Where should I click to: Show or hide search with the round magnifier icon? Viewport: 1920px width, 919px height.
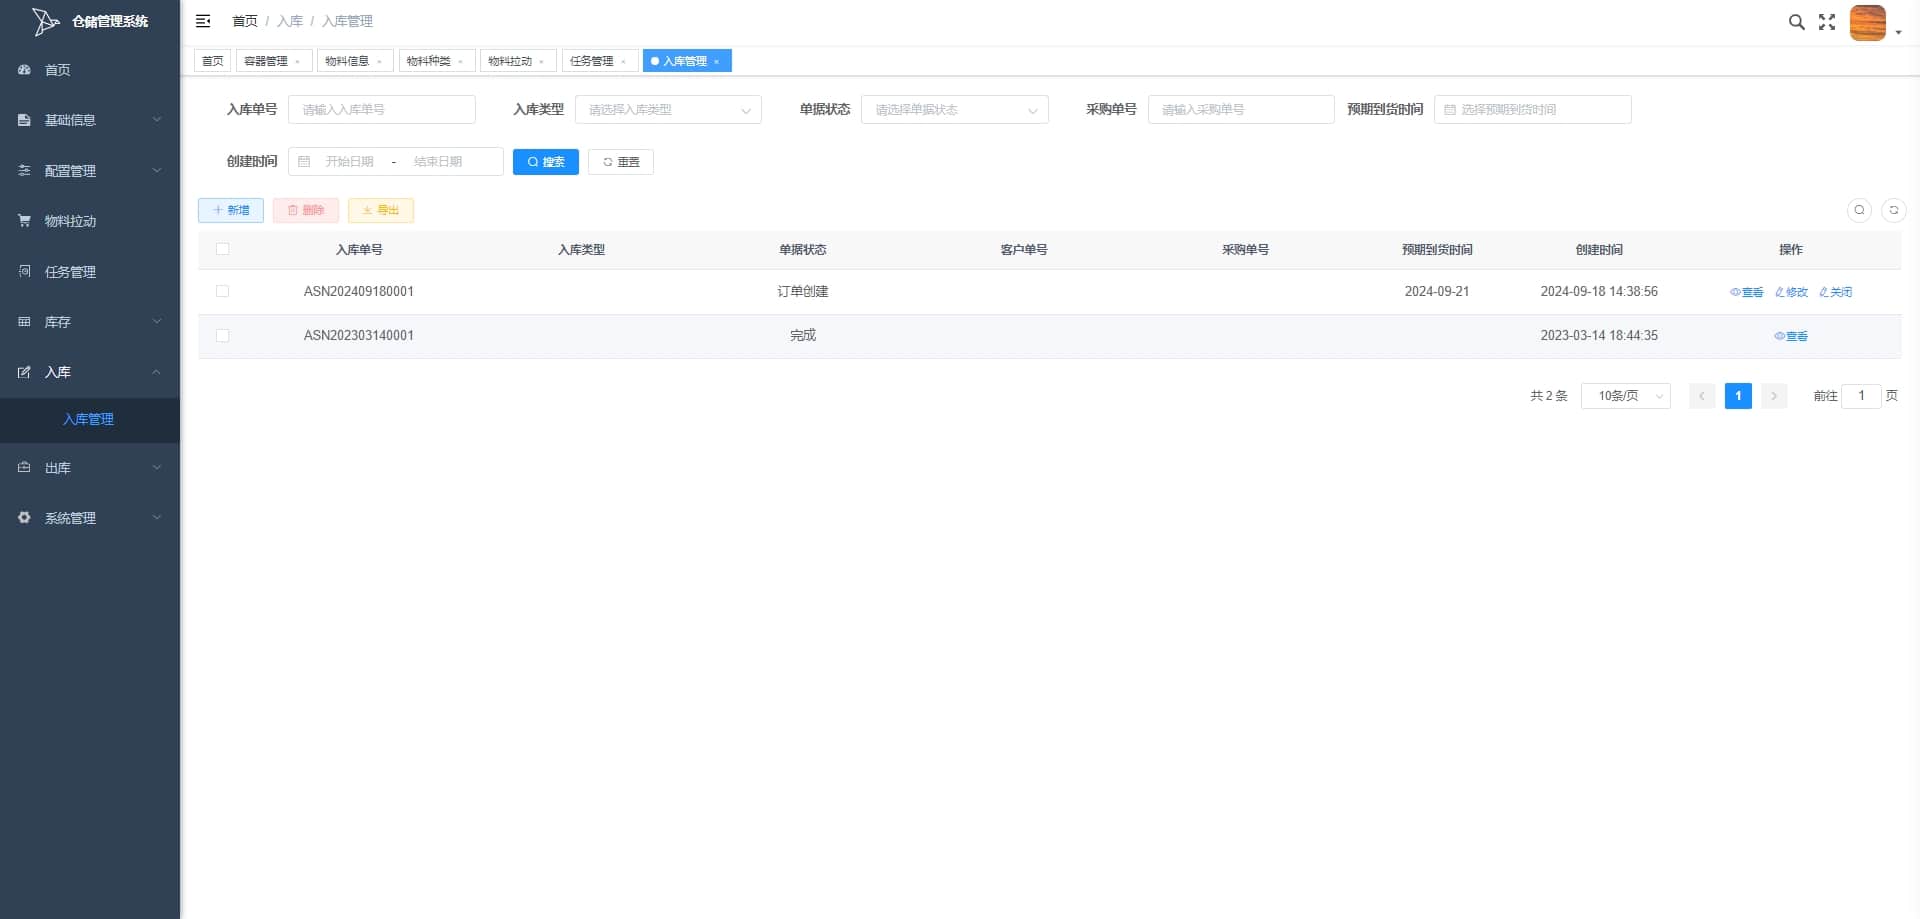1859,210
